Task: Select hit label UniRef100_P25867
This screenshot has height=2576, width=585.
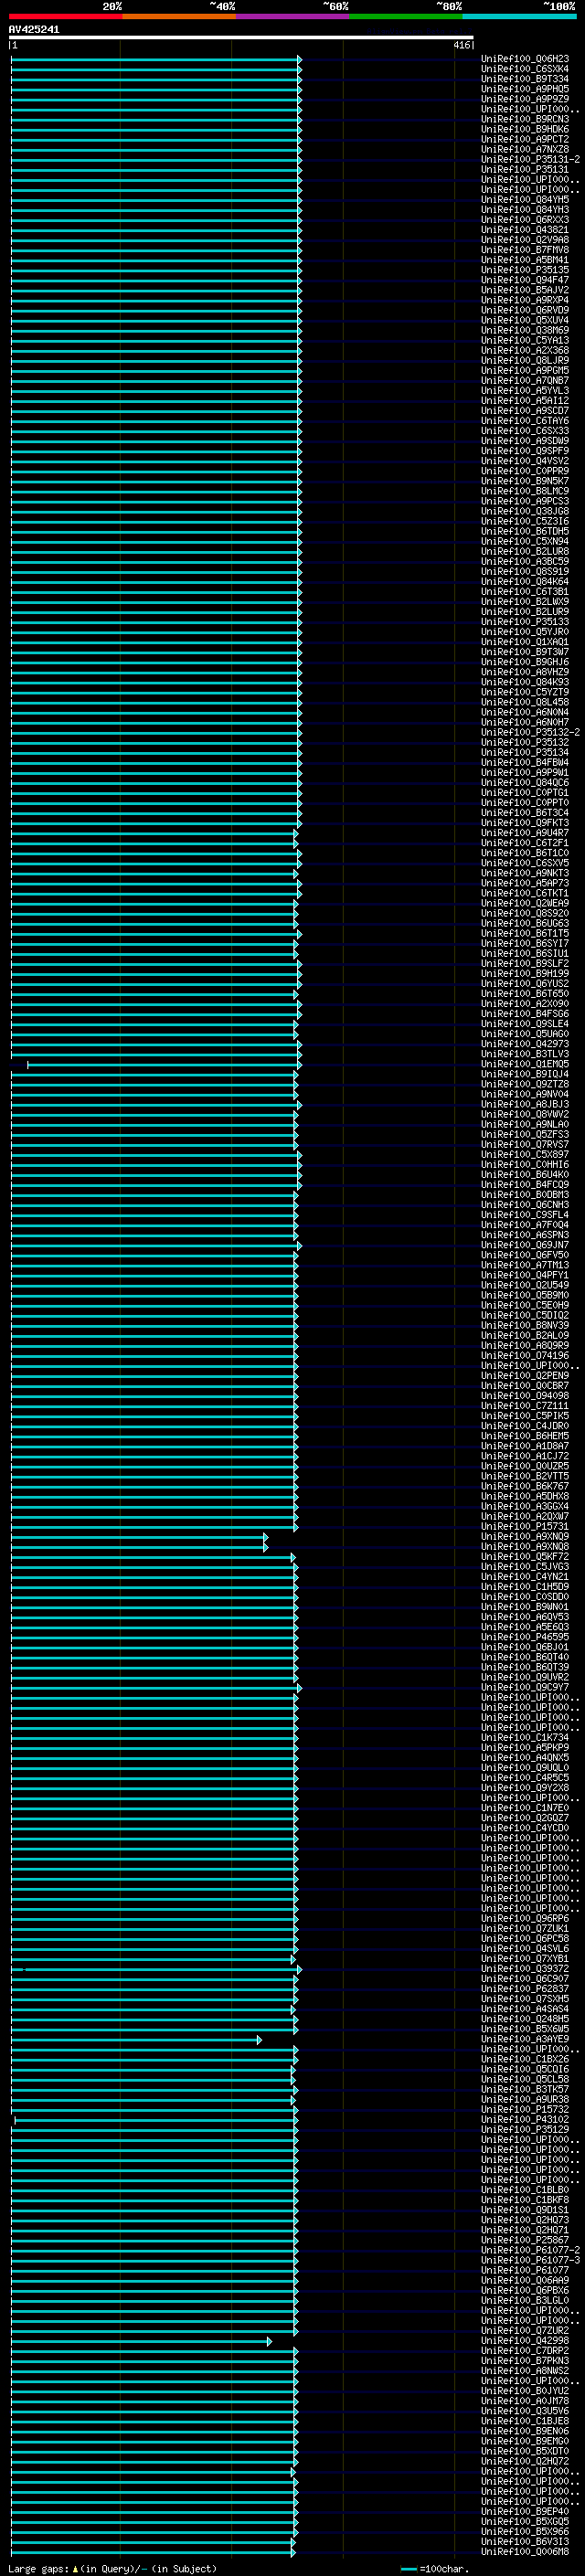Action: [525, 2240]
